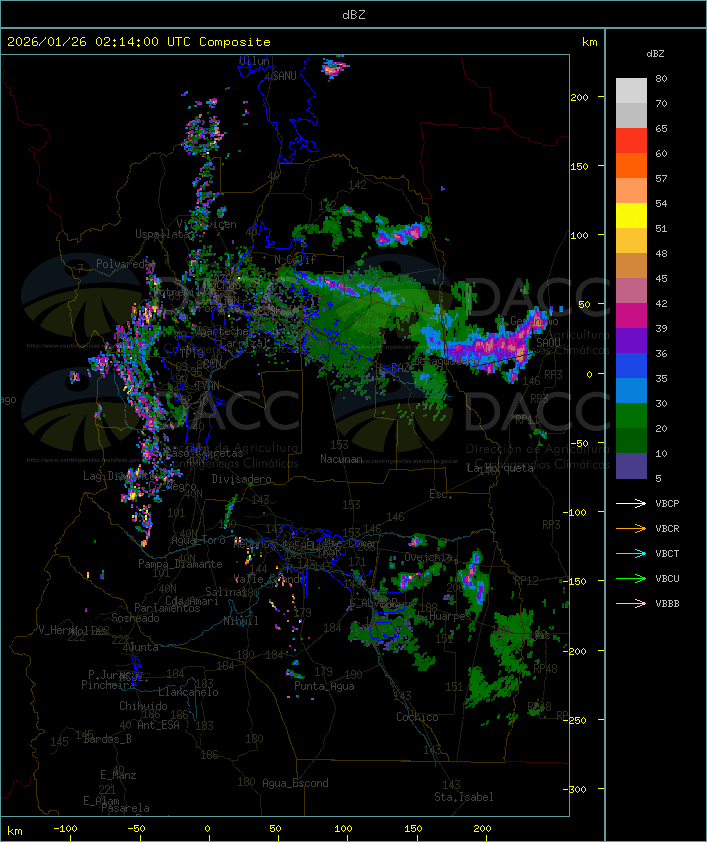
Task: Click the 80 value in the dBZ legend
Action: pos(661,78)
